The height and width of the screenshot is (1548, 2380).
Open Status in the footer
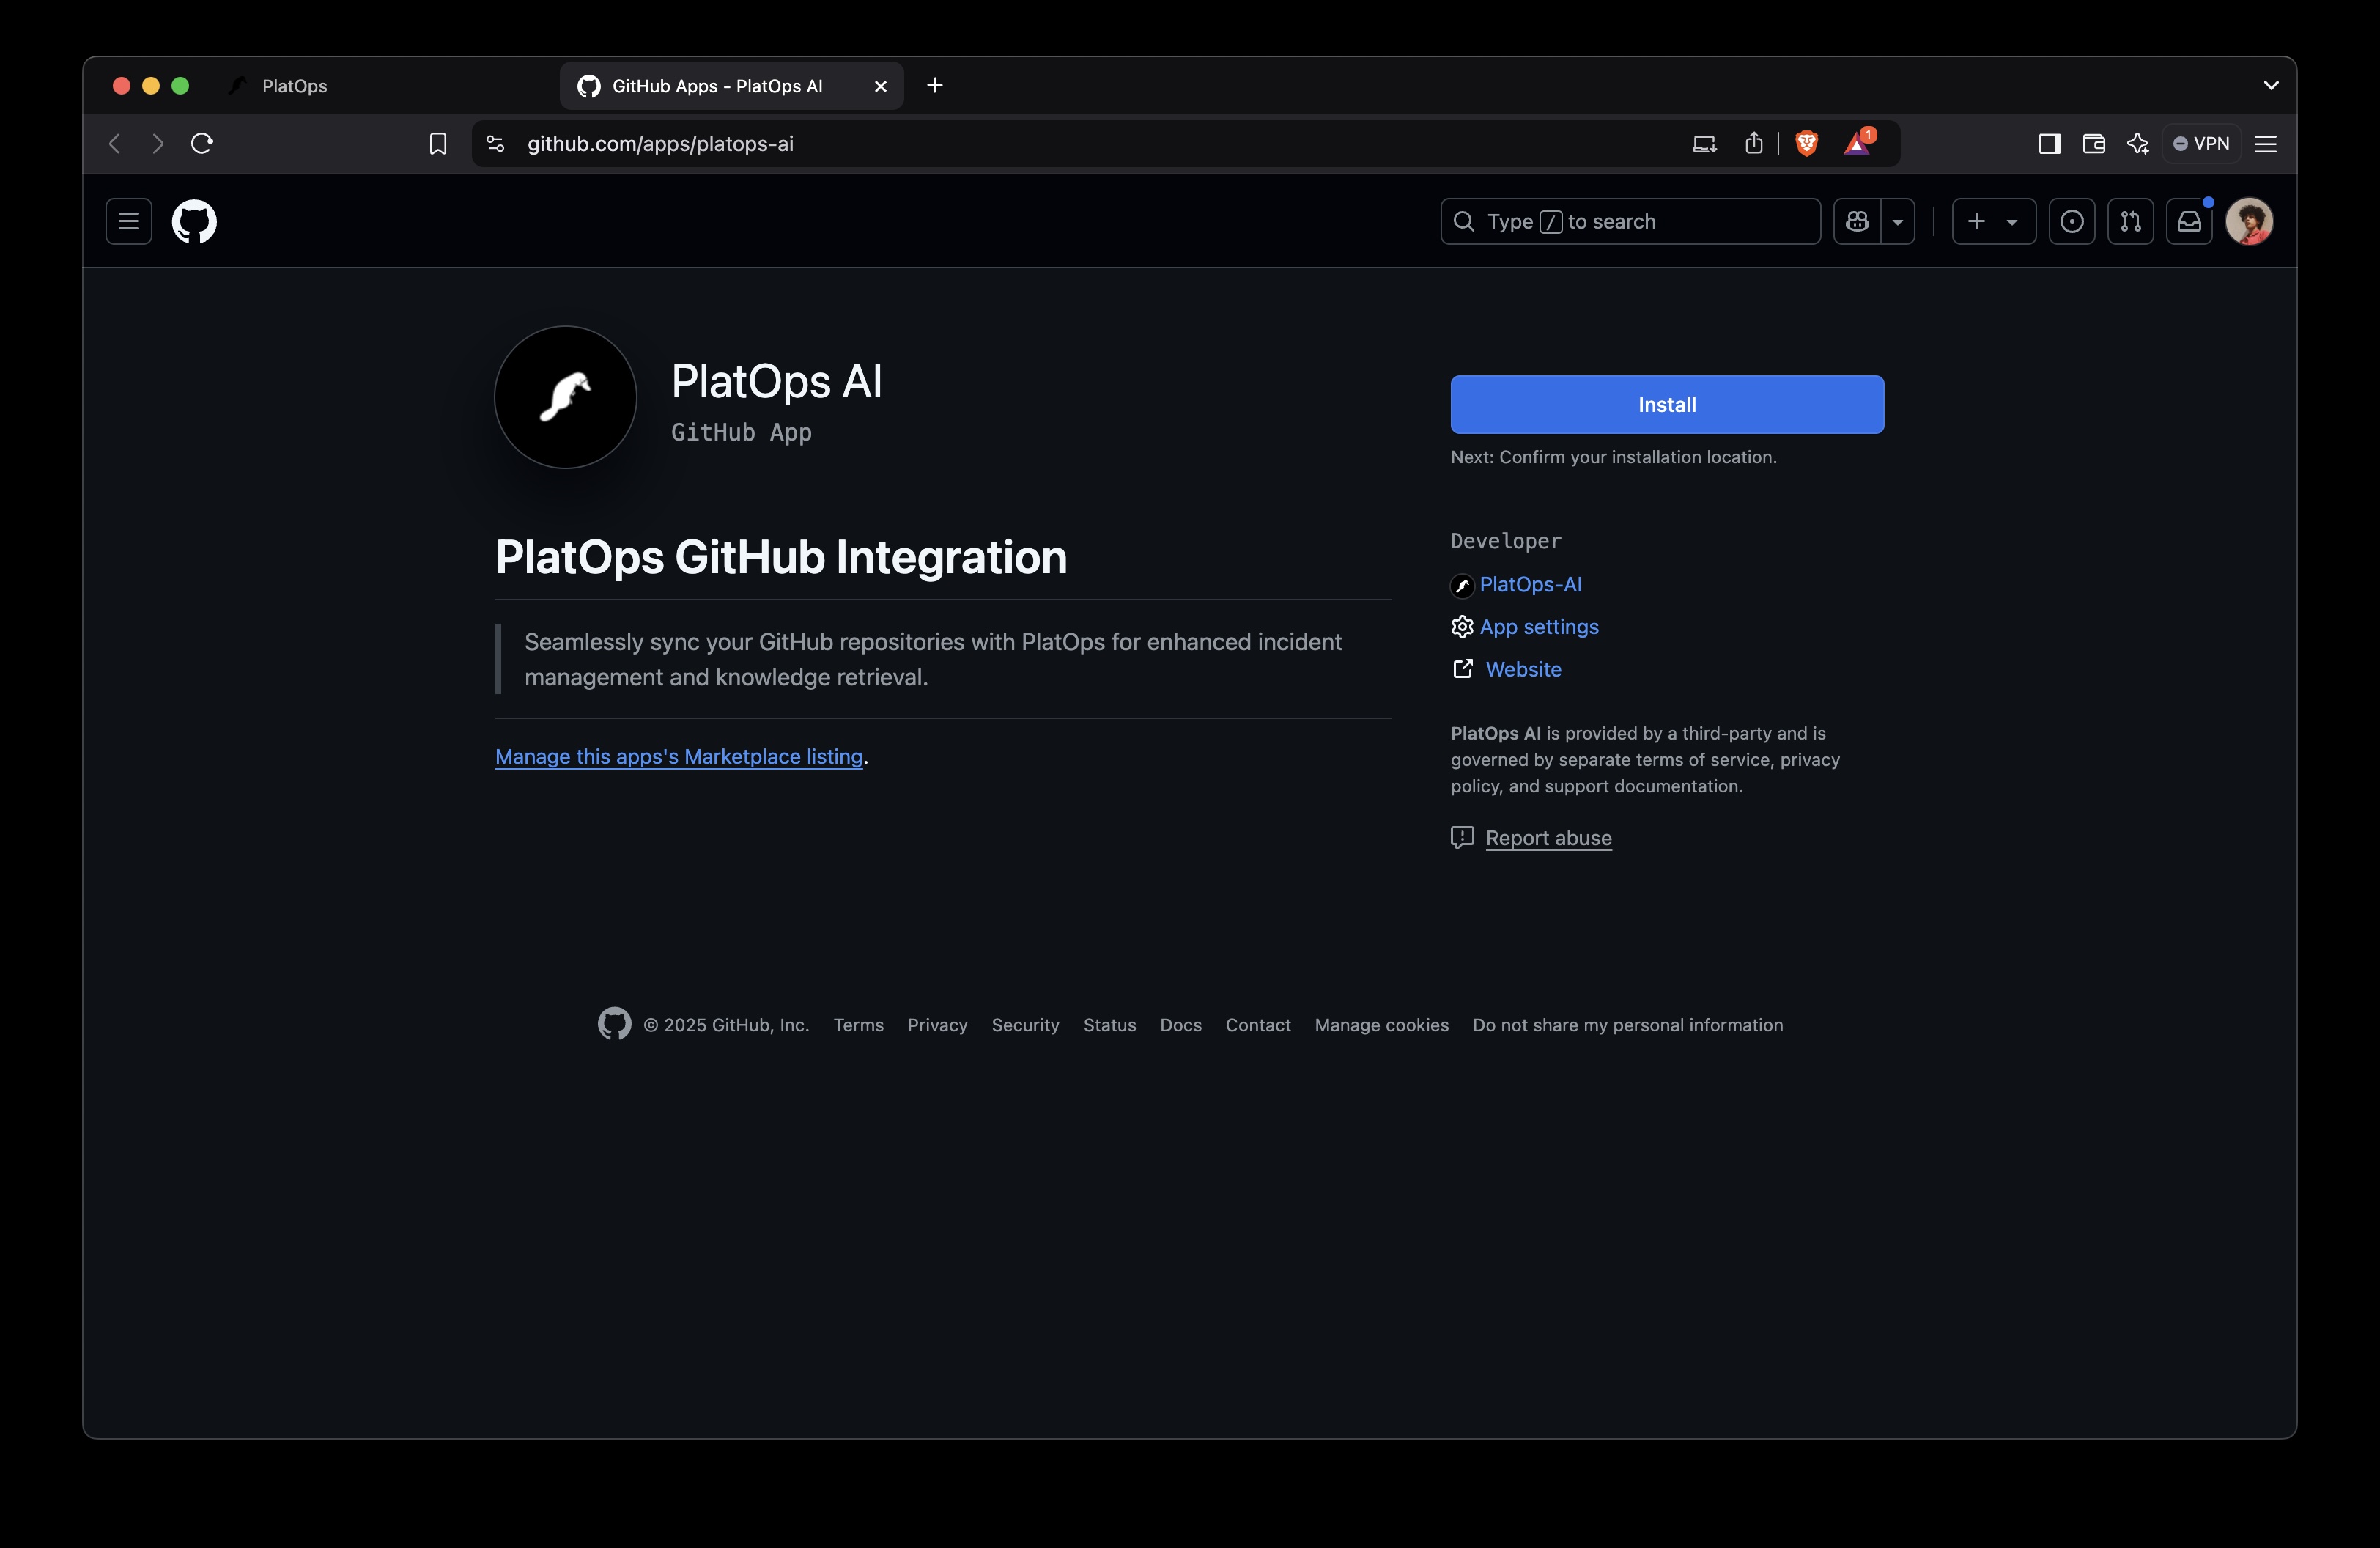(x=1109, y=1025)
